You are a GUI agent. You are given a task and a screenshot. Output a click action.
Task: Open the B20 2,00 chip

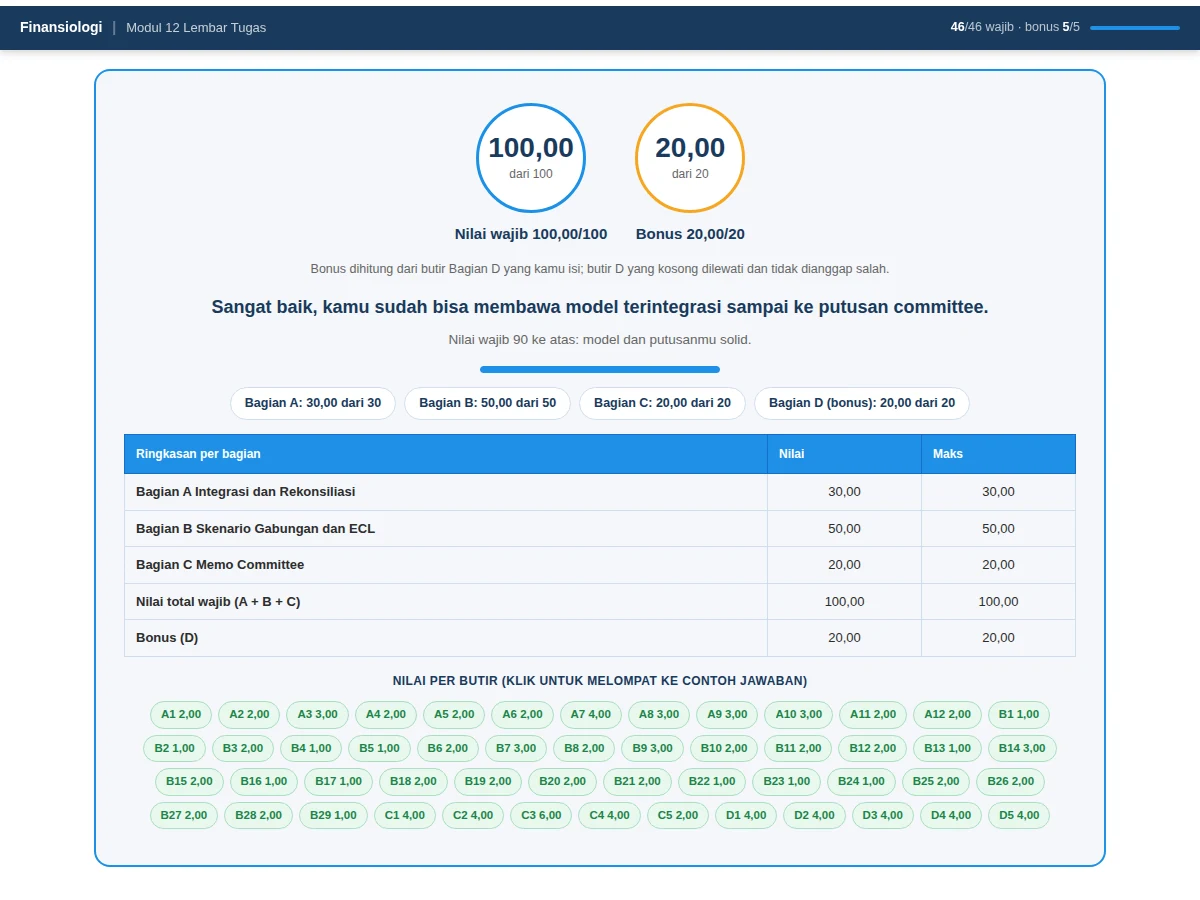coord(563,781)
